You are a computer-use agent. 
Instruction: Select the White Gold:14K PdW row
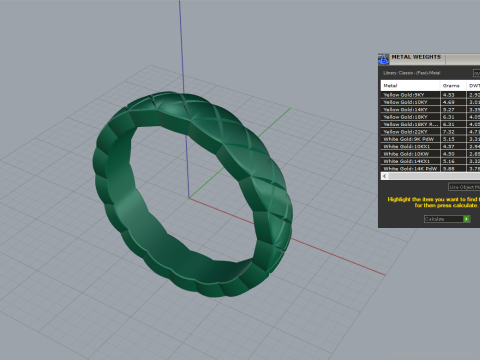(430, 168)
